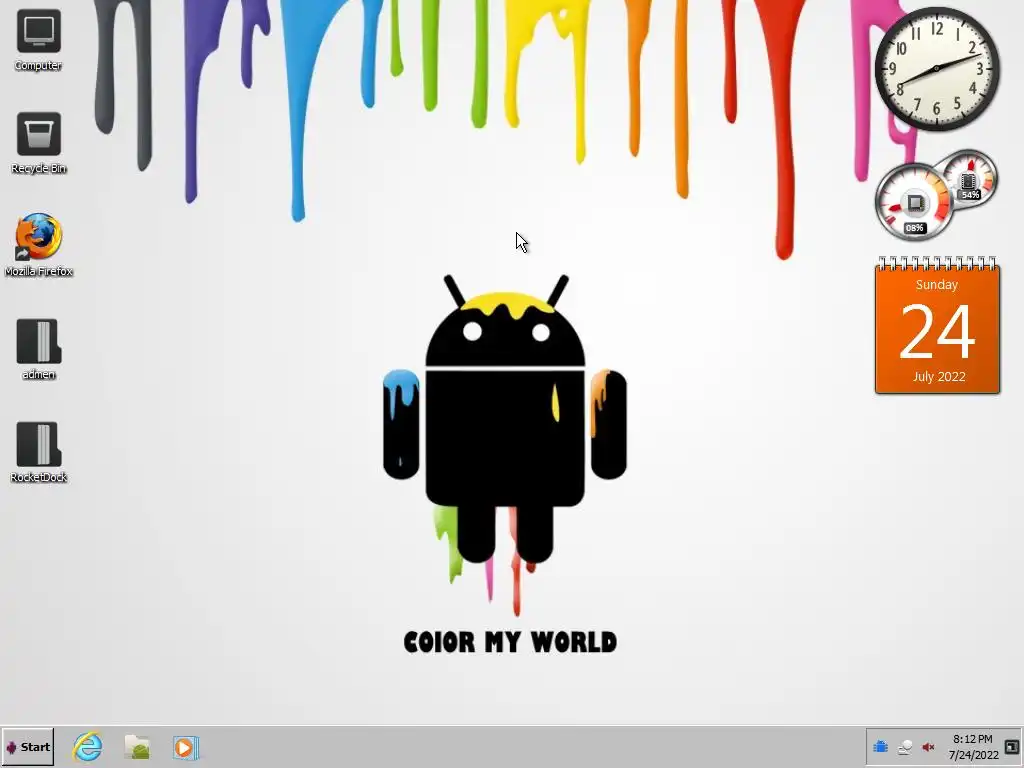Screen dimensions: 1024x768
Task: Open the file explorer taskbar icon
Action: pos(137,747)
